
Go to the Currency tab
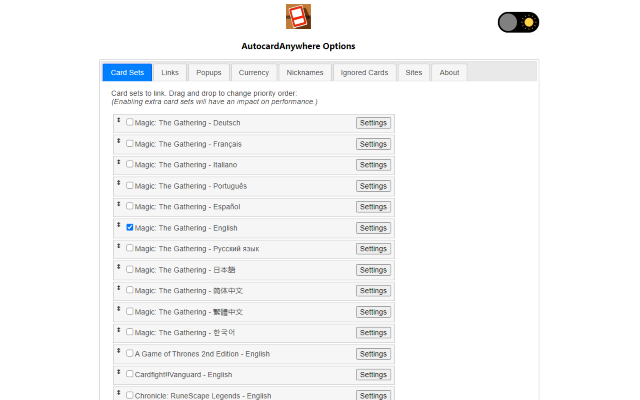click(254, 73)
